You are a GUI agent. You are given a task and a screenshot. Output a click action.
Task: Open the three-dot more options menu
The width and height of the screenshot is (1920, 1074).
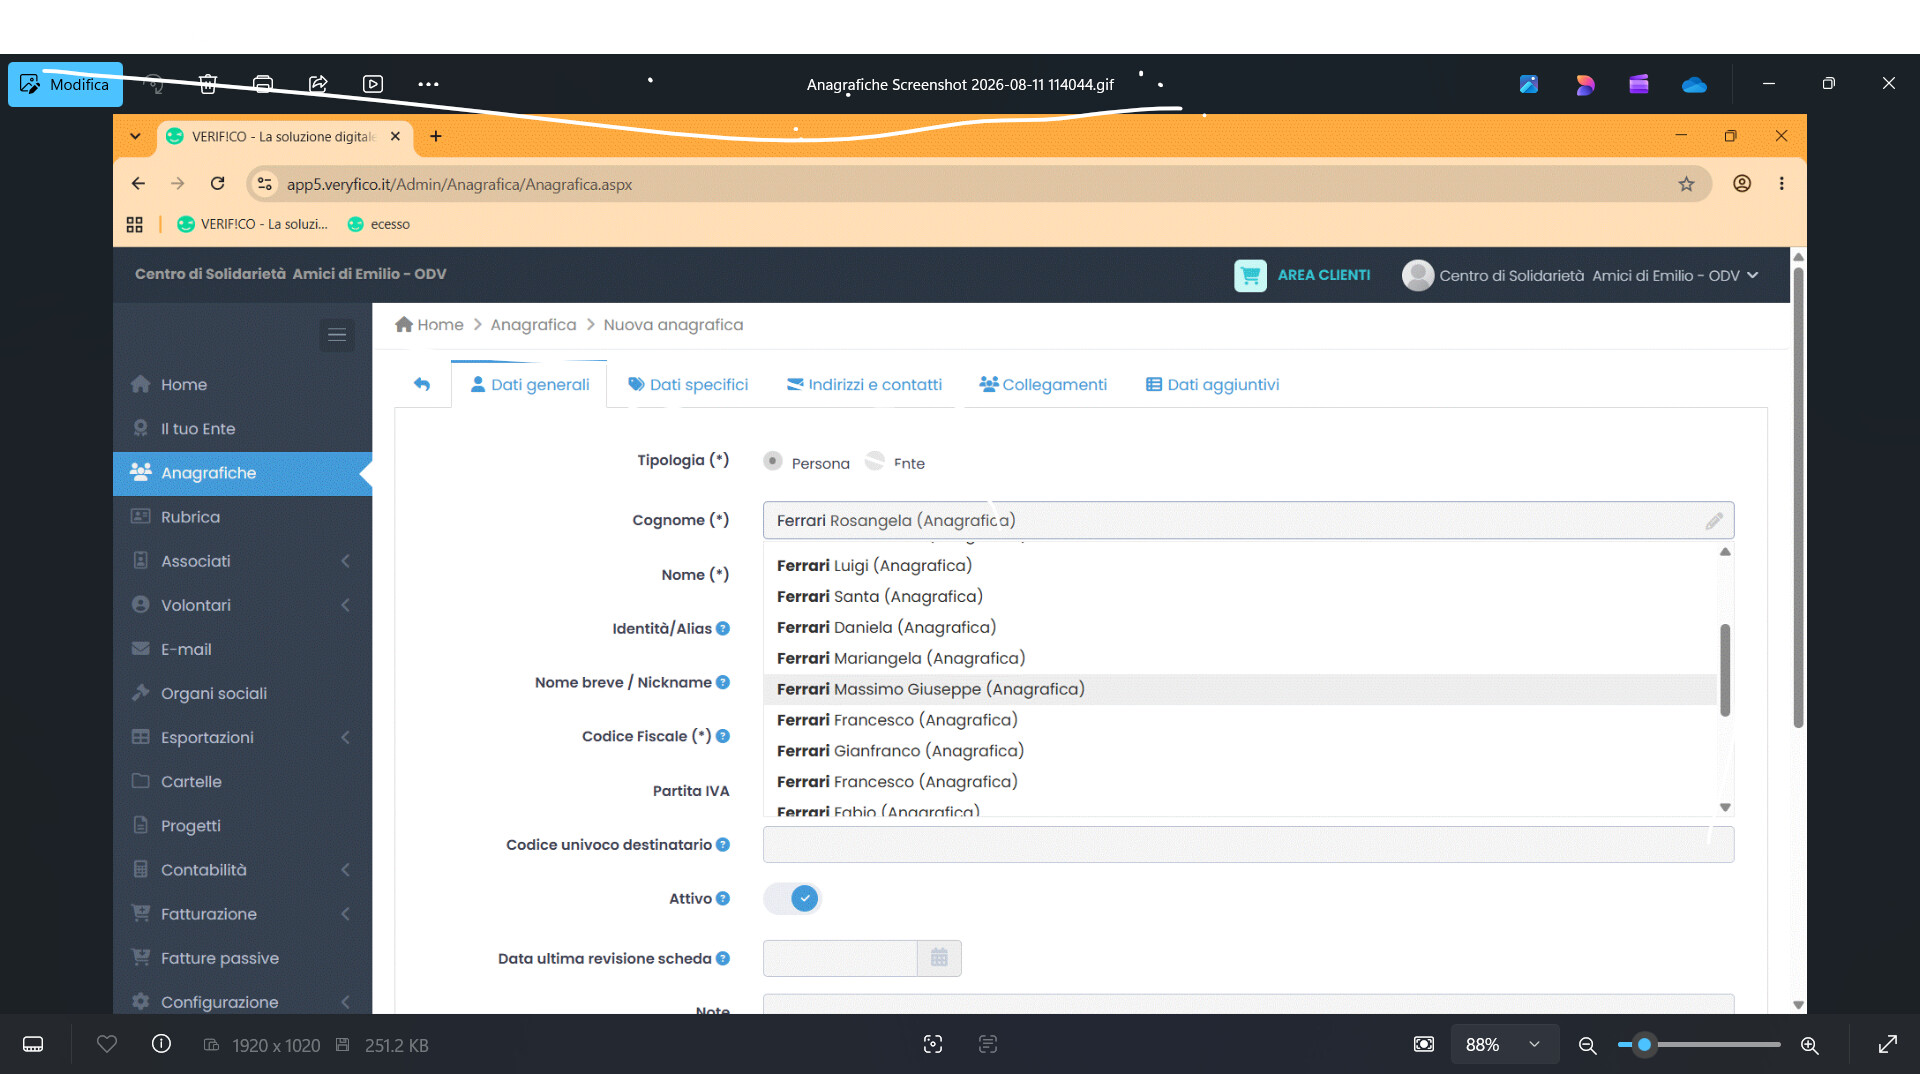[428, 84]
